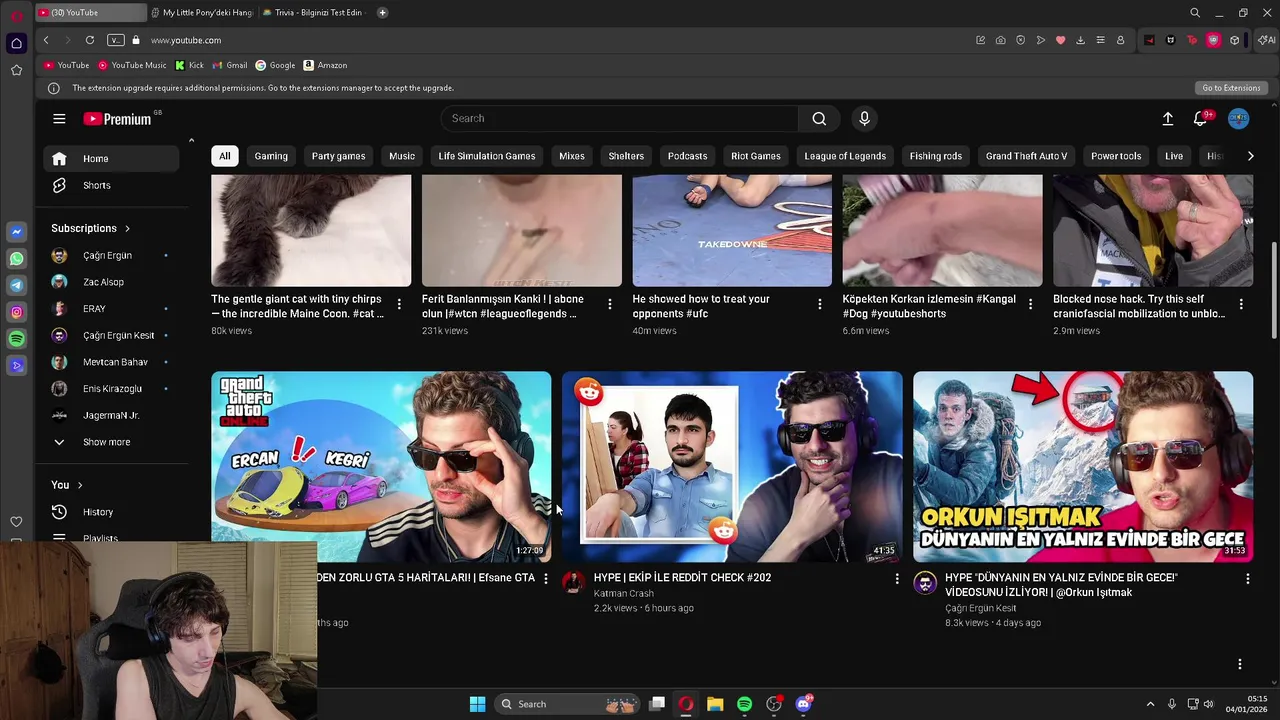Open File Explorer from taskbar

715,704
